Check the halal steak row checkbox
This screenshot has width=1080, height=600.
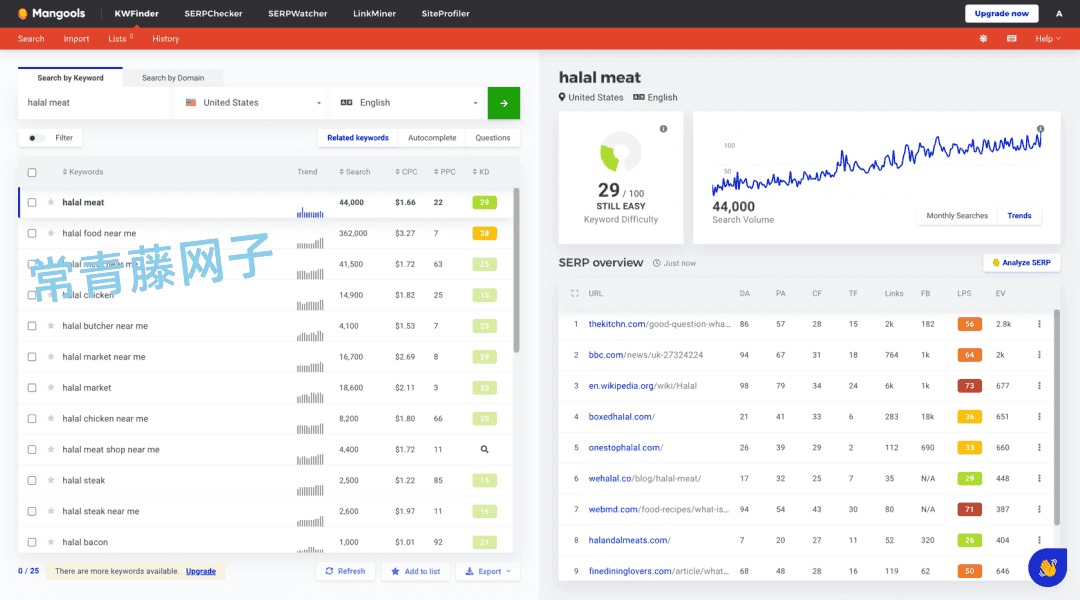click(32, 480)
